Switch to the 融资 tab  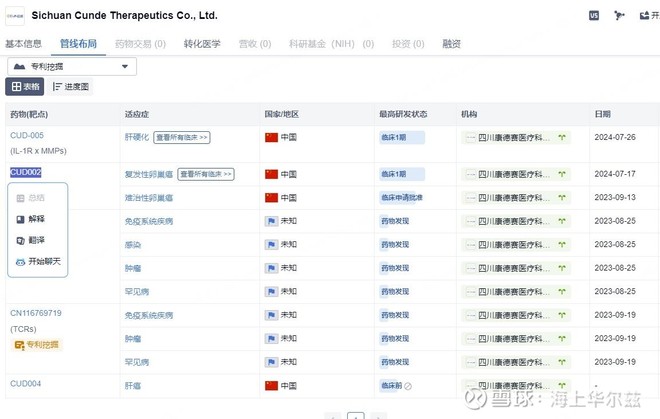click(451, 44)
